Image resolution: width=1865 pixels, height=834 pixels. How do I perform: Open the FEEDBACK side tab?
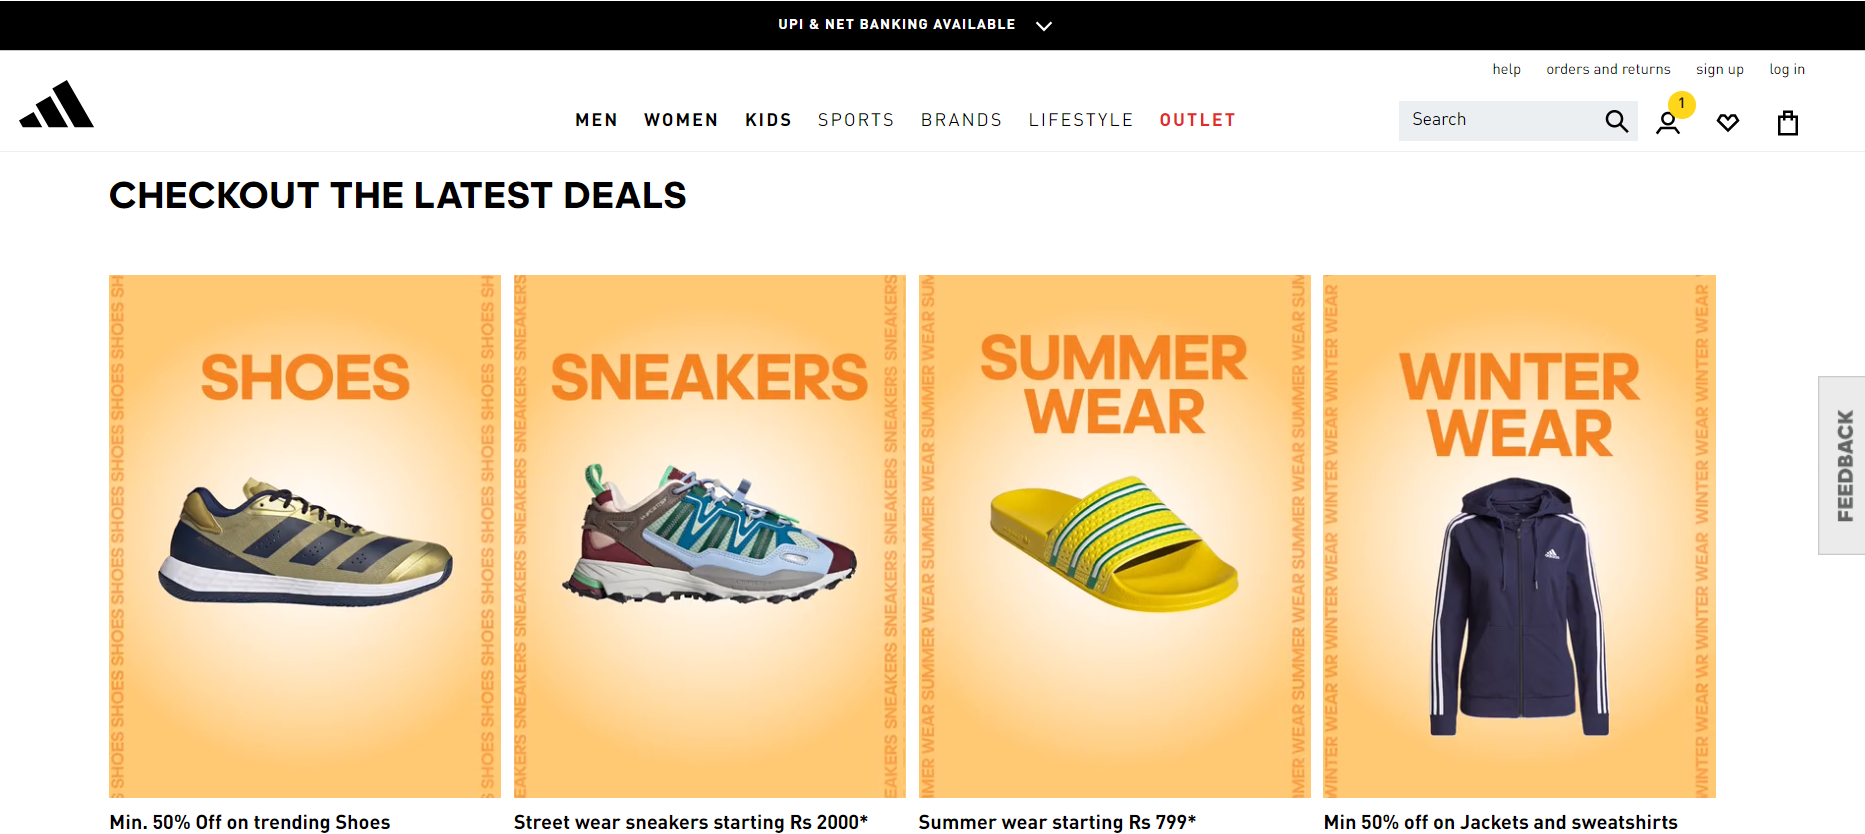1842,465
